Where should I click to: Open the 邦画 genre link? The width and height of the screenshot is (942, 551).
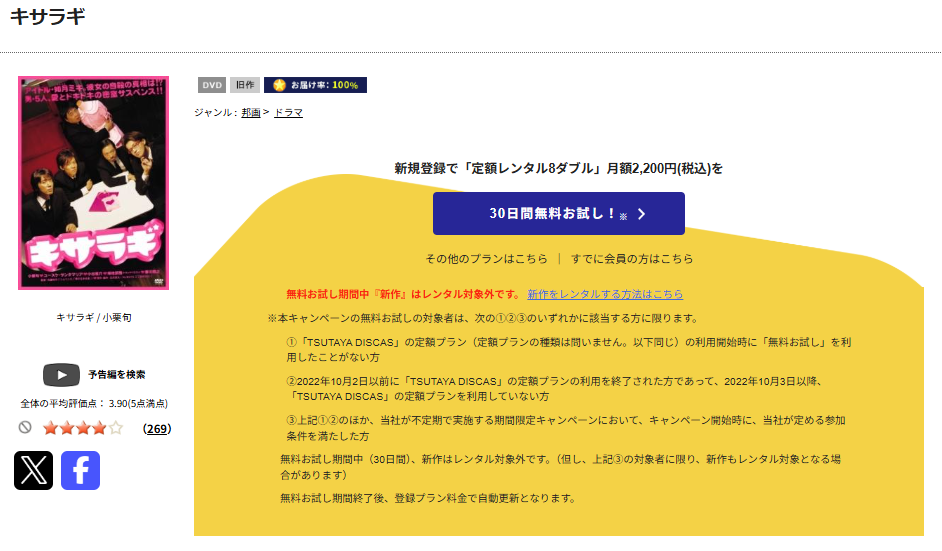coord(251,112)
